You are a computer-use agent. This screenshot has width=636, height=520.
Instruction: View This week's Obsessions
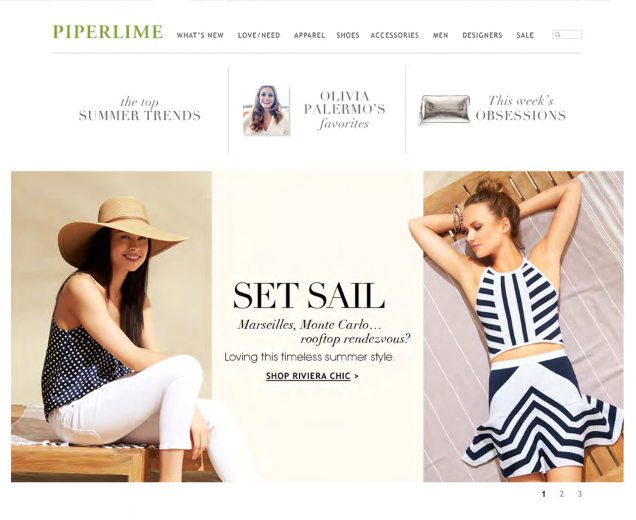point(521,108)
